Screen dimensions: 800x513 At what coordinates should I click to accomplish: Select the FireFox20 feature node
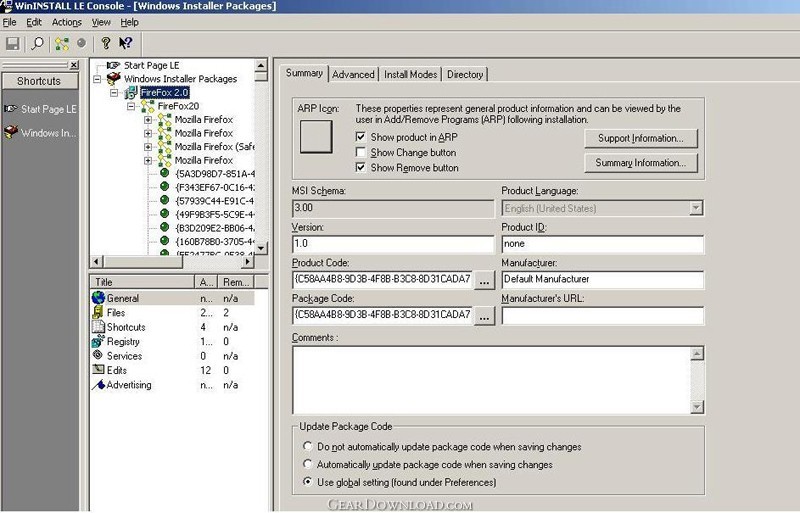point(178,106)
